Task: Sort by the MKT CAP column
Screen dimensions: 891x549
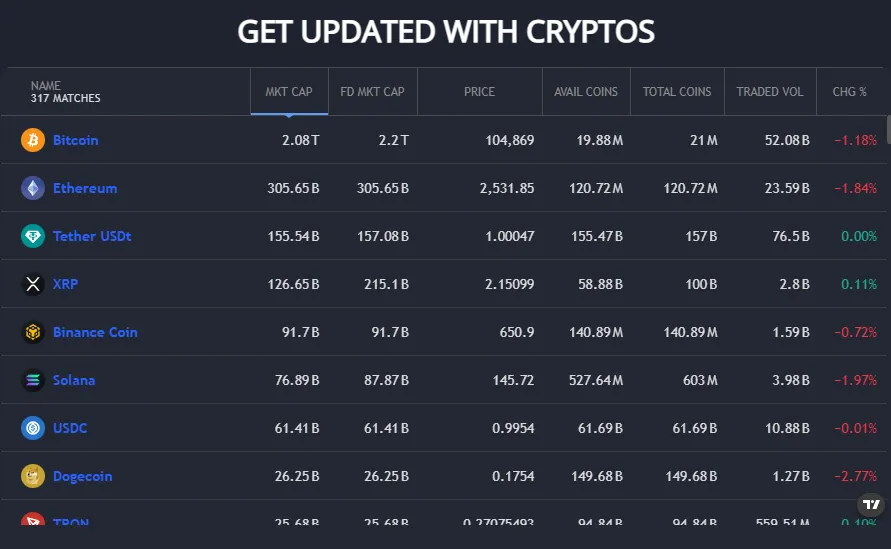Action: 289,92
